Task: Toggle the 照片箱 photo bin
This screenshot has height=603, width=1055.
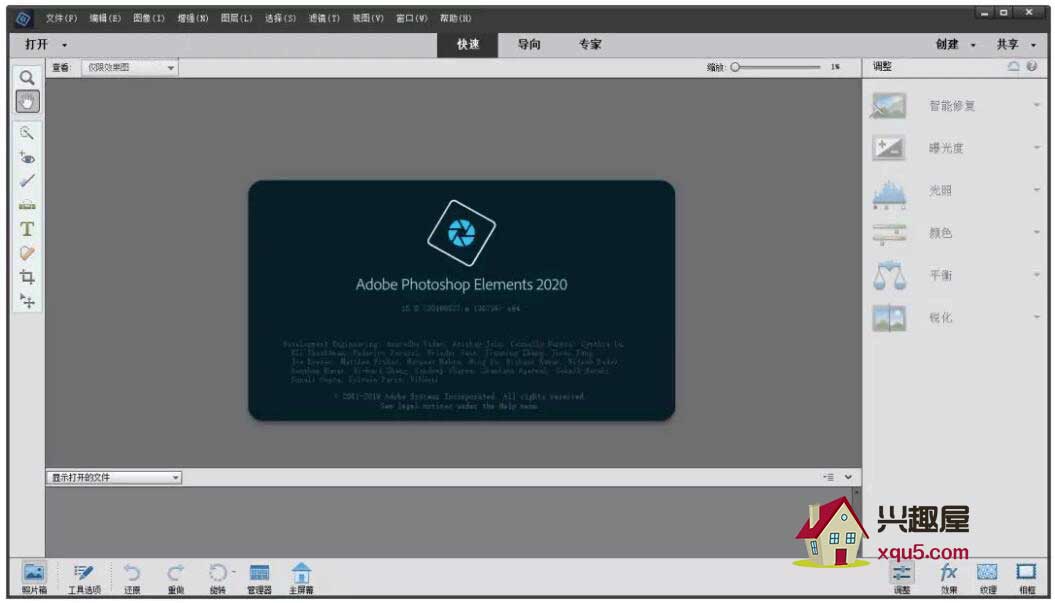Action: 34,577
